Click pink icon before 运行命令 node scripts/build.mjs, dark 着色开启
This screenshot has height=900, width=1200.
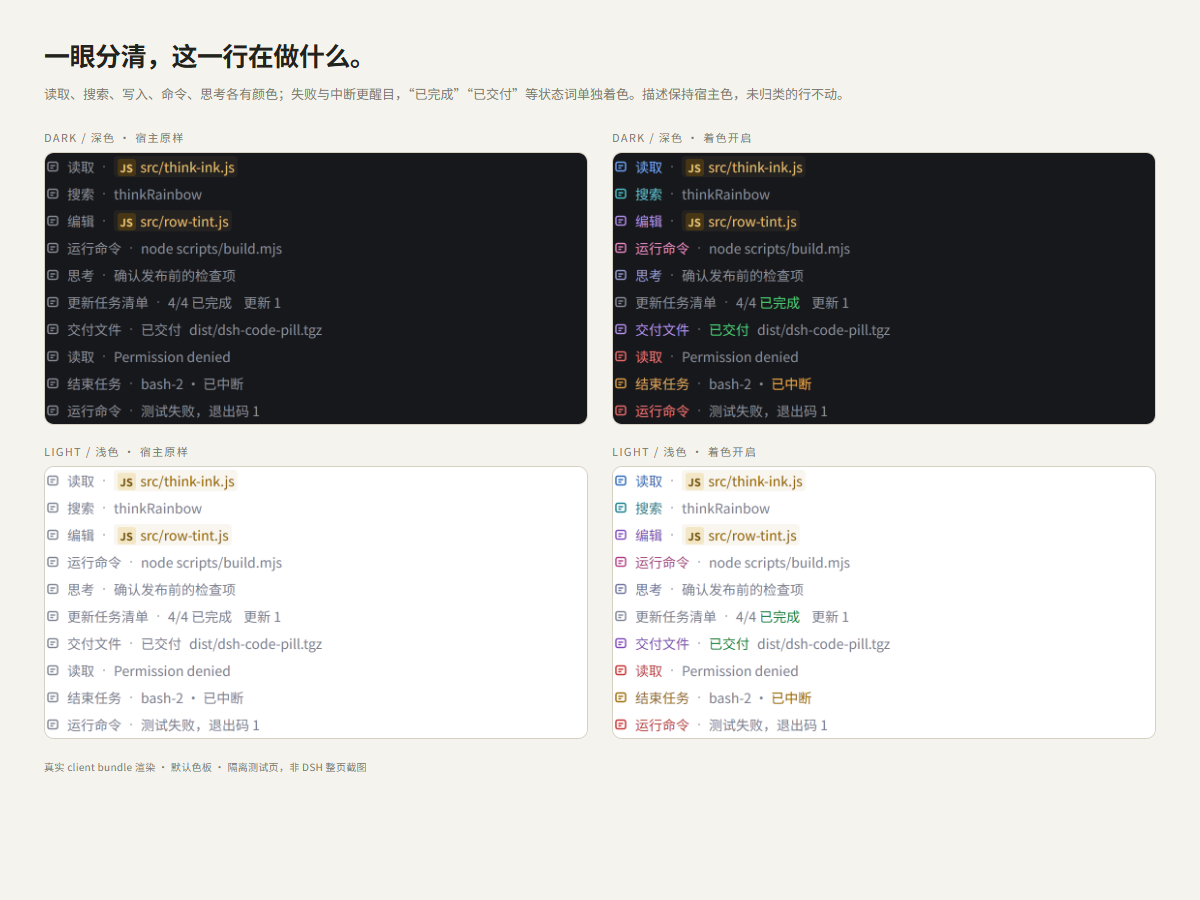pyautogui.click(x=621, y=248)
